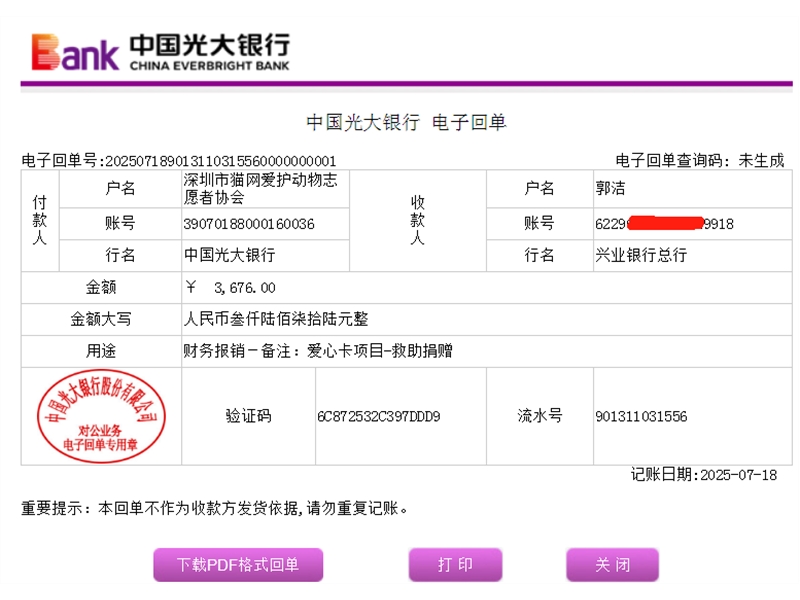The height and width of the screenshot is (600, 800).
Task: Click the 金额大写 label cell
Action: click(x=101, y=319)
